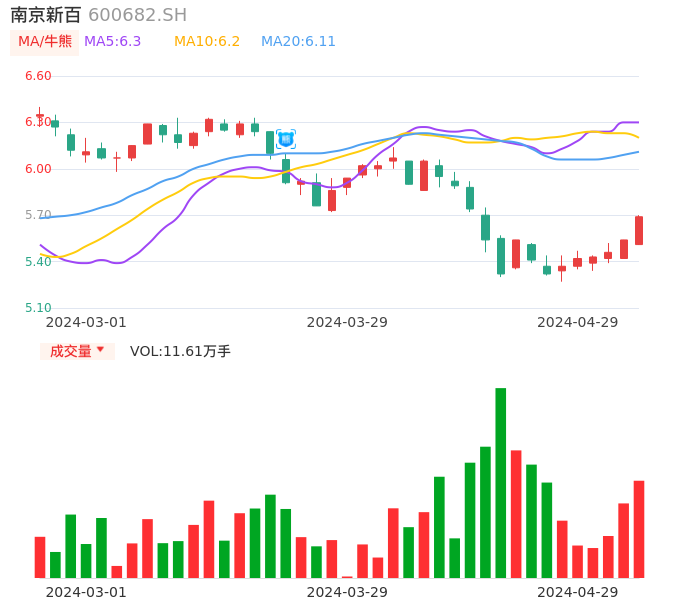This screenshot has height=606, width=686.
Task: Click the bear icon marker on the candlestick chart
Action: (286, 139)
